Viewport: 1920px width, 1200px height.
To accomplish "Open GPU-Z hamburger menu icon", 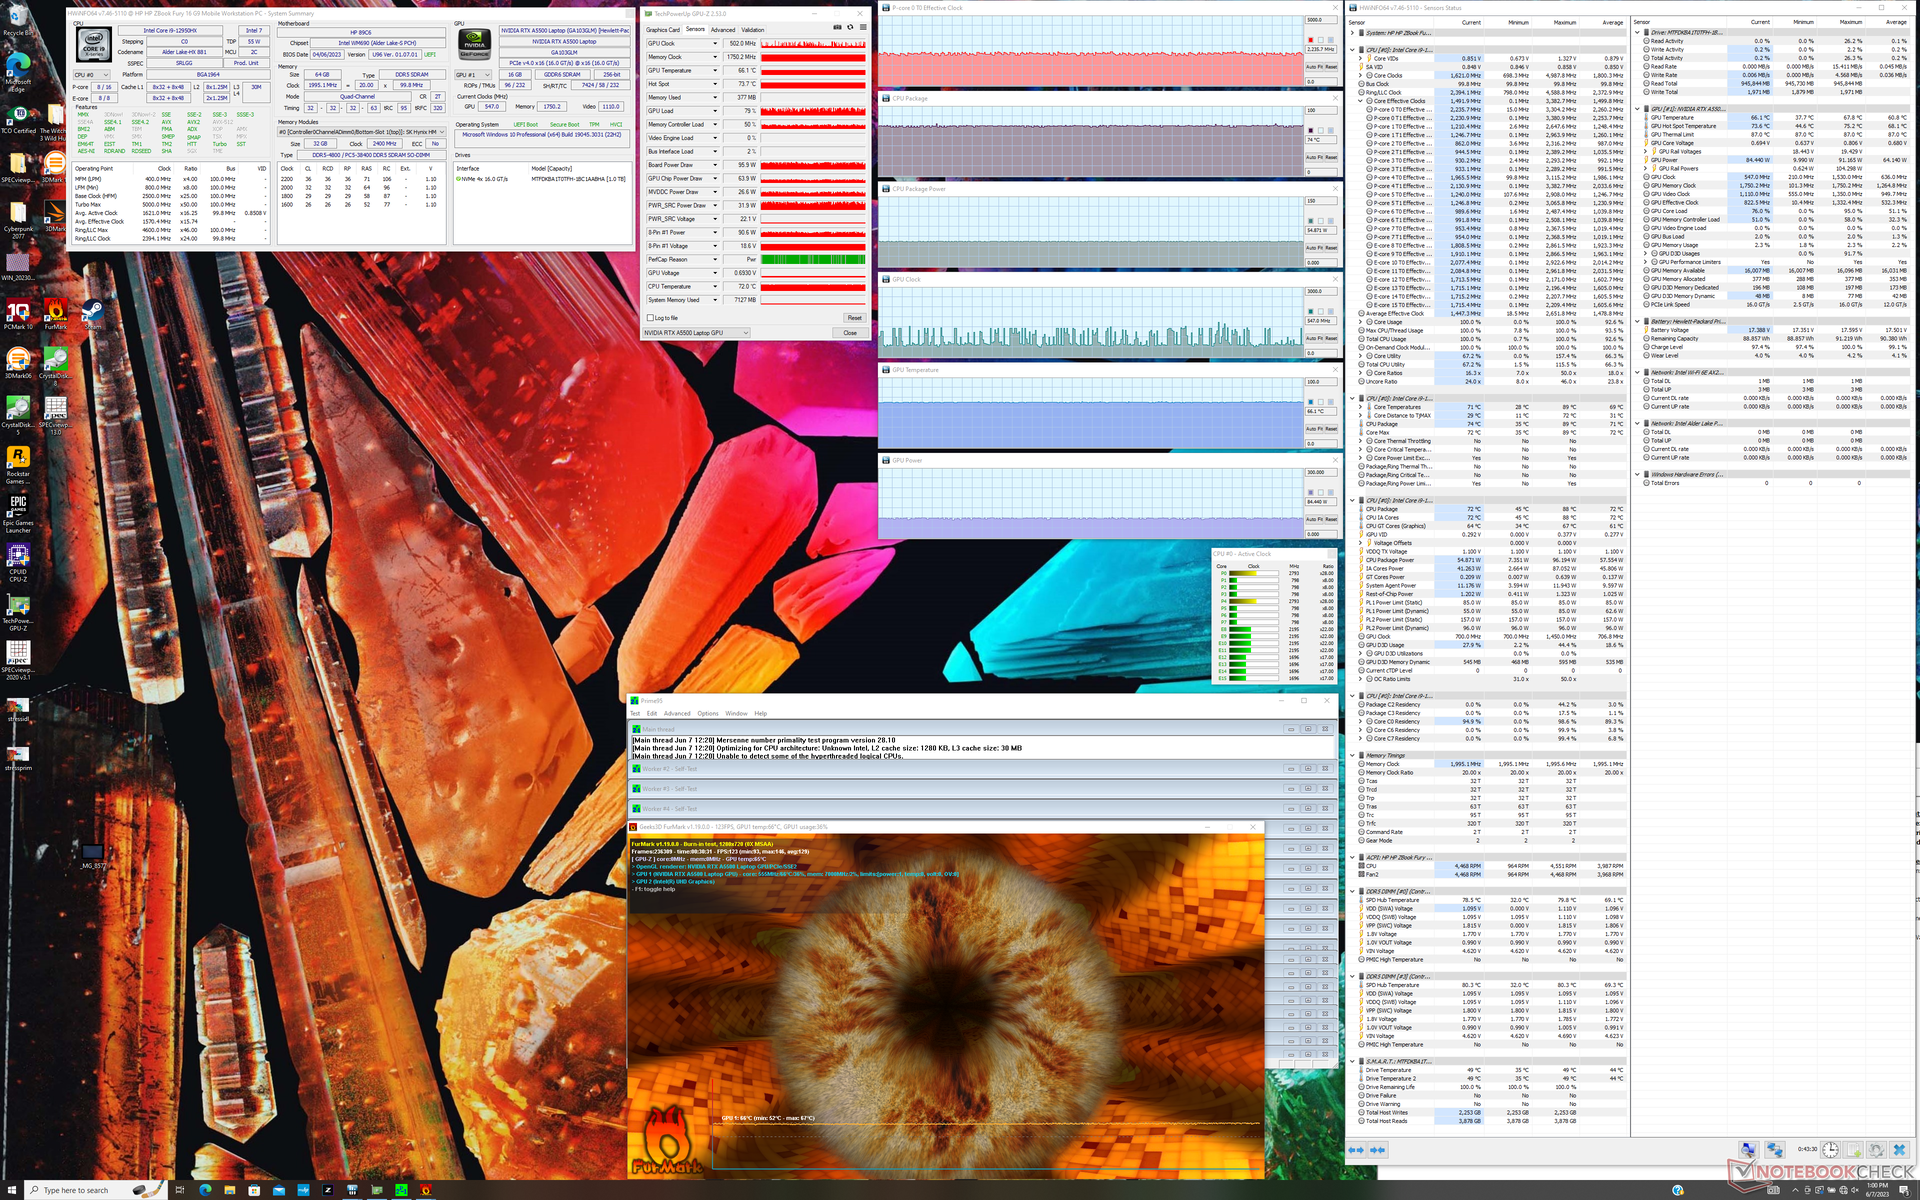I will click(x=863, y=27).
